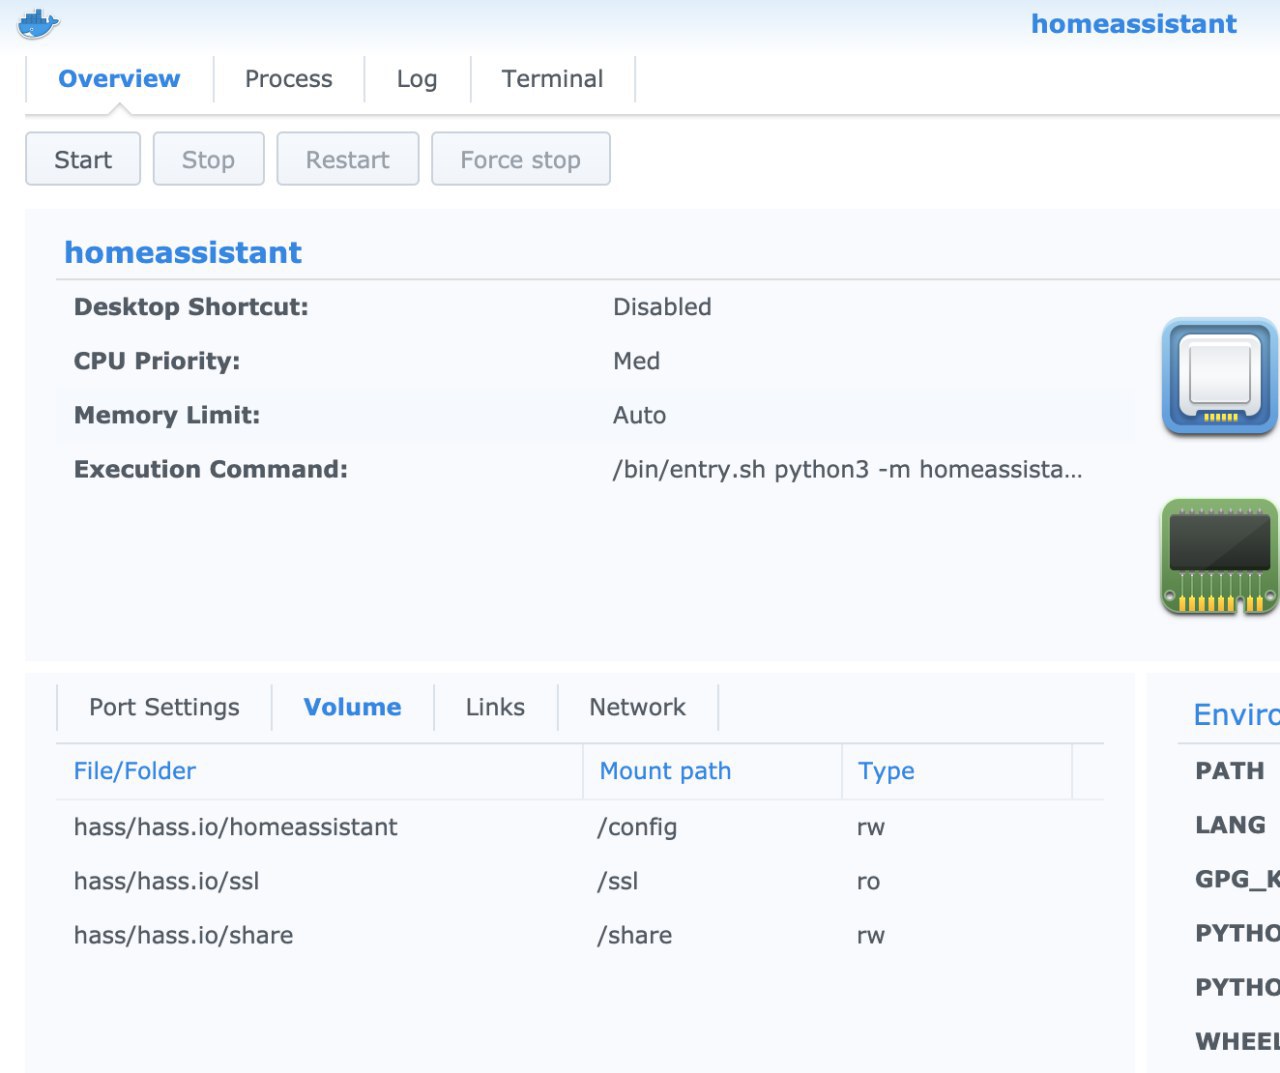The height and width of the screenshot is (1073, 1280).
Task: Click the Desktop Shortcut label
Action: [x=191, y=307]
